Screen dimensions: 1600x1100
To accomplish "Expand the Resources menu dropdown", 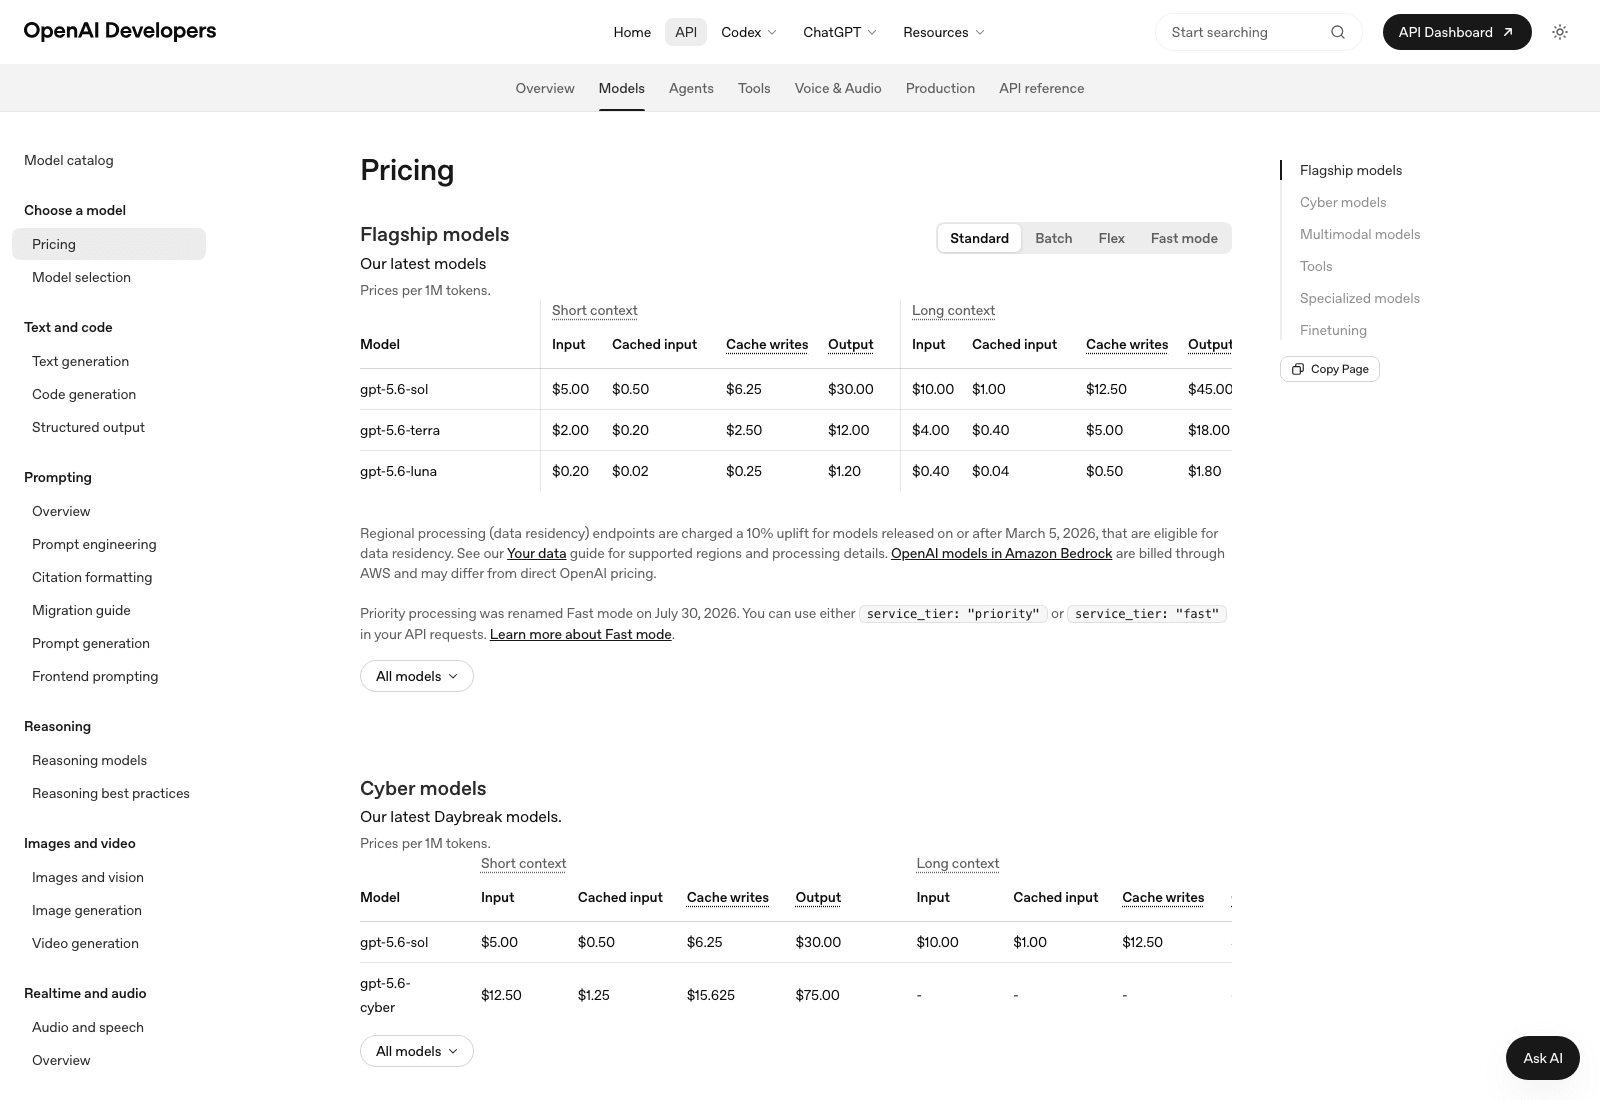I will coord(944,32).
